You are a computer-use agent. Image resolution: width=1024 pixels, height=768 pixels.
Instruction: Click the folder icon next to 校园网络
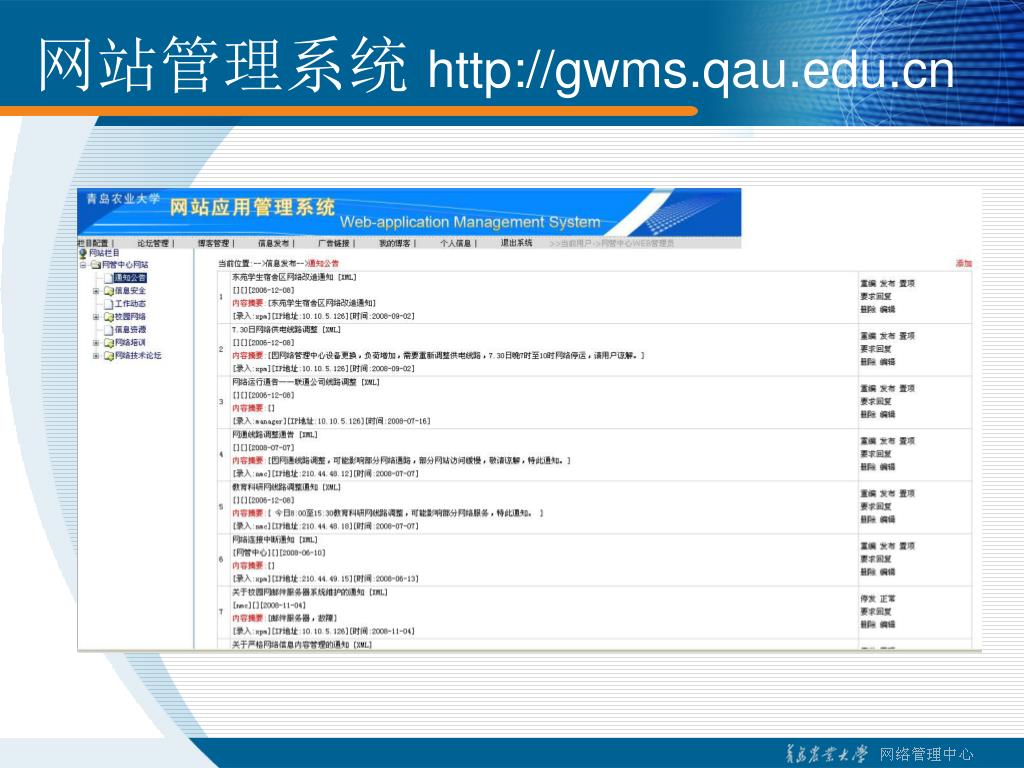[109, 317]
